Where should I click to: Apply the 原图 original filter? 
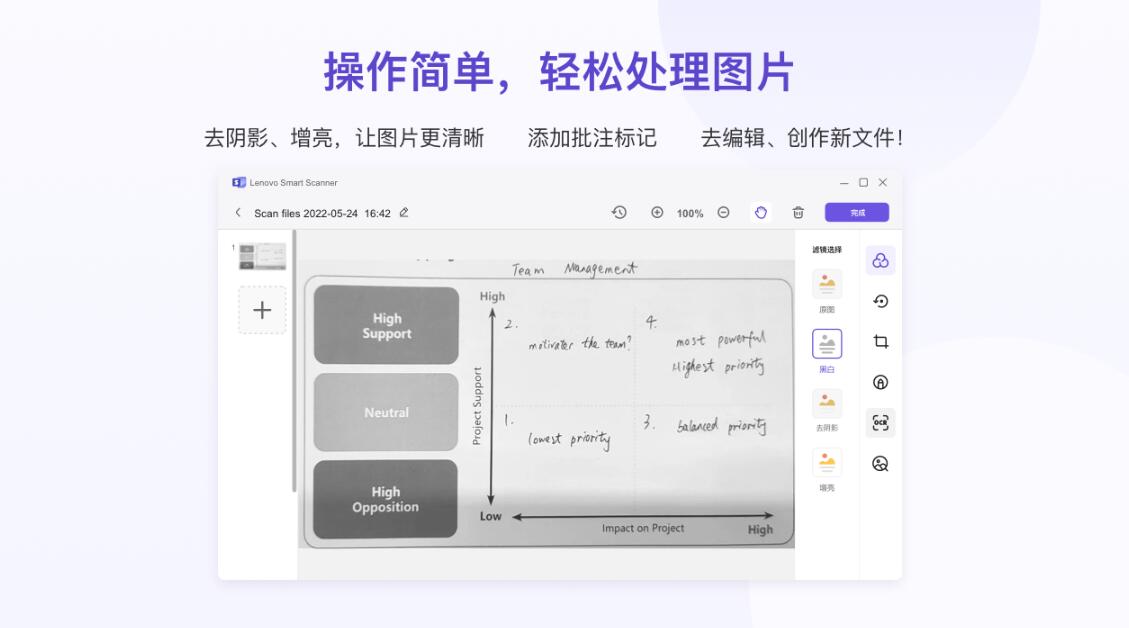click(x=827, y=291)
